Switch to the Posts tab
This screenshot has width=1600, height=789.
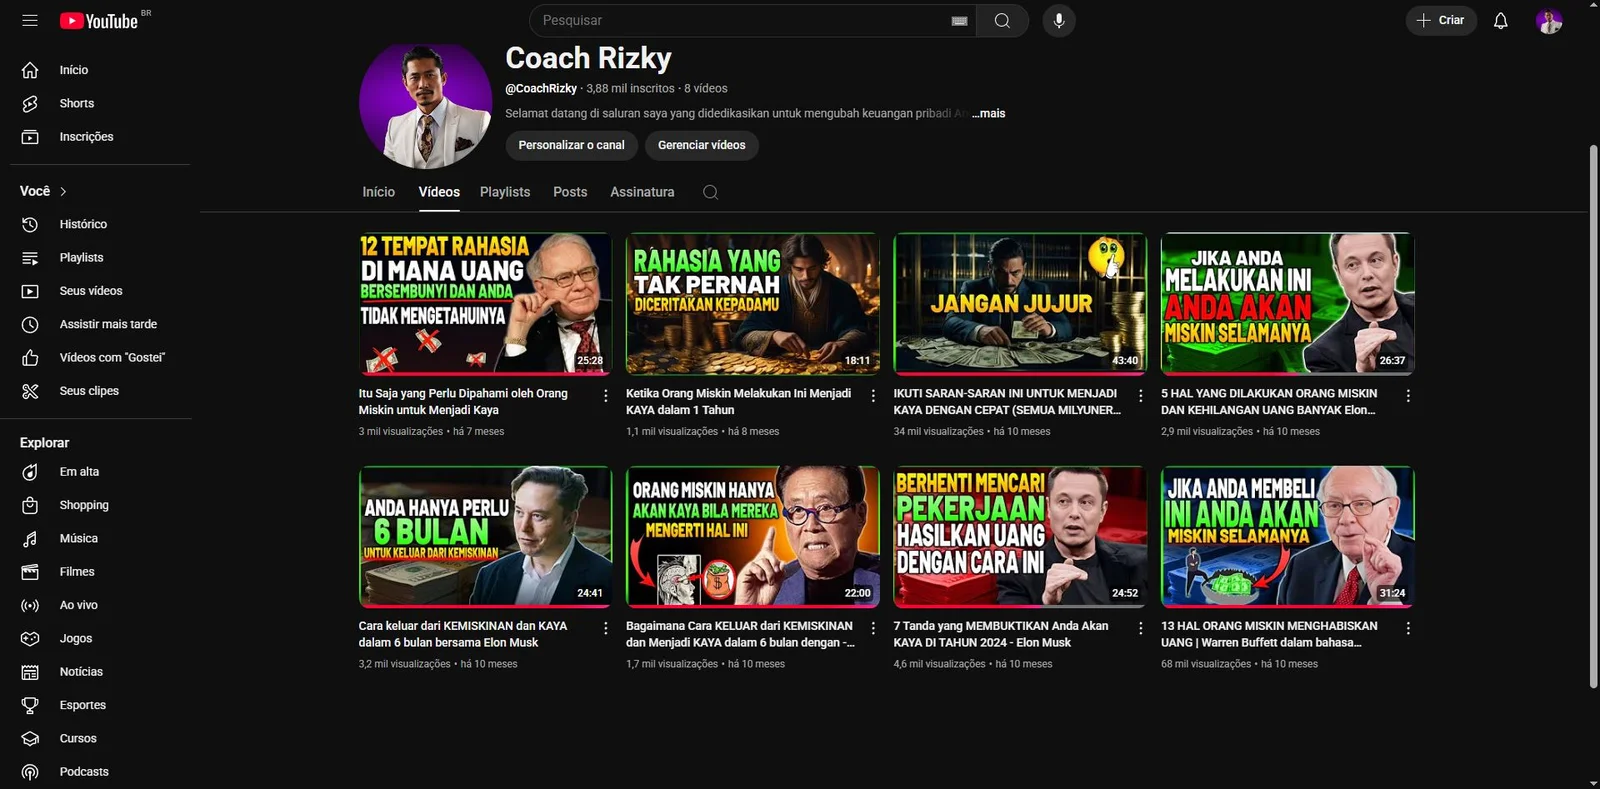570,192
